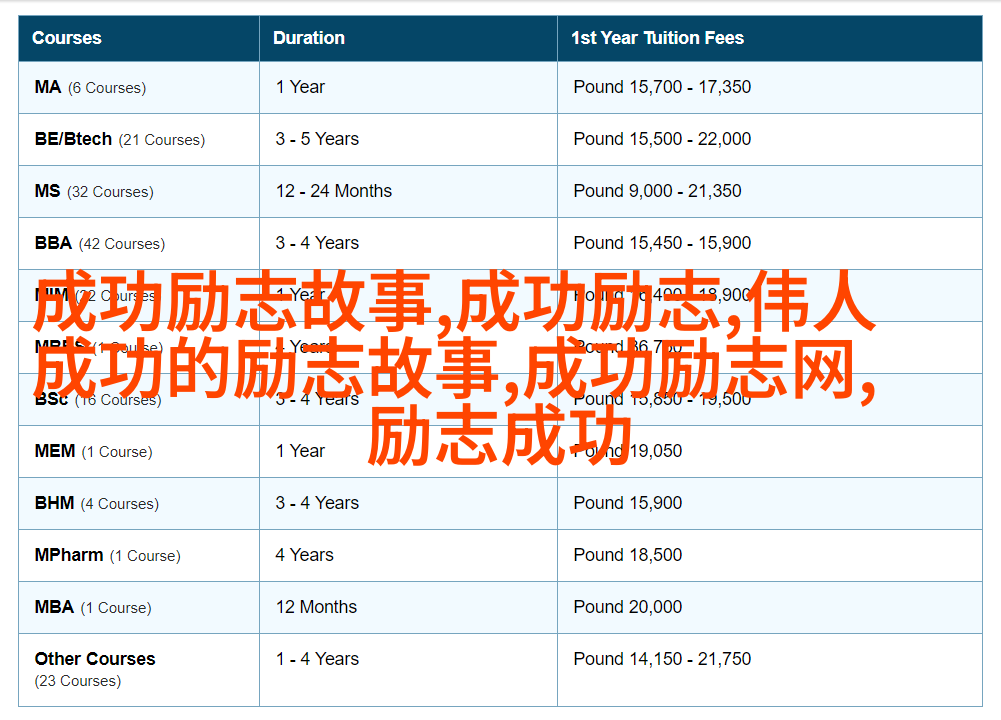1001x720 pixels.
Task: Click the MPharm 4 Years duration cell
Action: tap(305, 555)
